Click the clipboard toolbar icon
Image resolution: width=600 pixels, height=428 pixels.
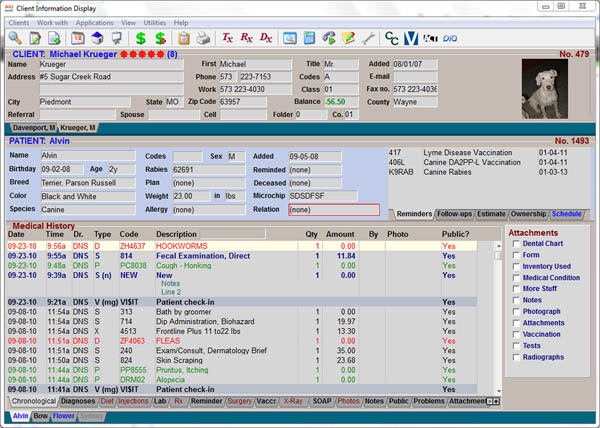coord(184,38)
